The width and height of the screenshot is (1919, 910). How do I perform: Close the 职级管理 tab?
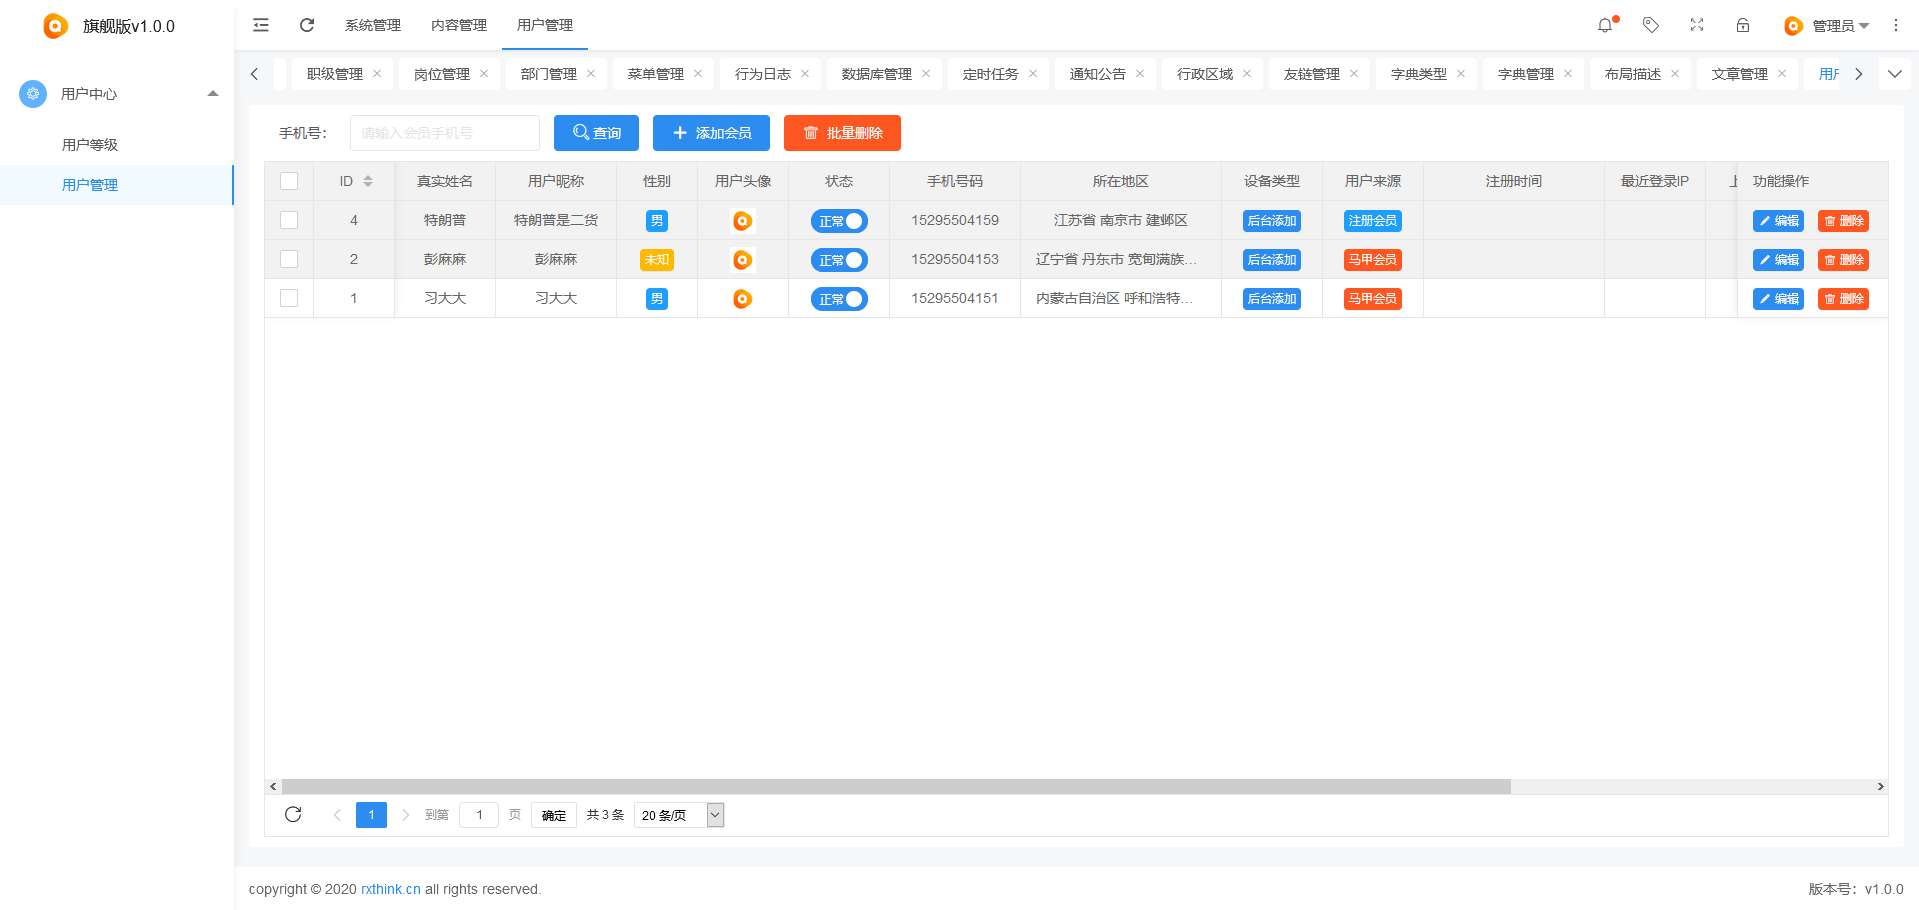coord(377,73)
